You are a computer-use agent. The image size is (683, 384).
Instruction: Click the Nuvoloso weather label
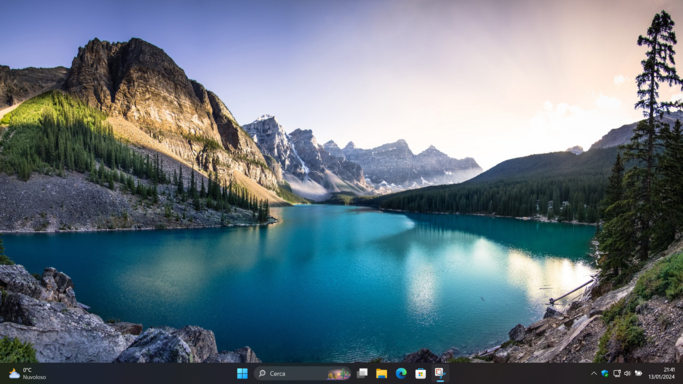34,377
